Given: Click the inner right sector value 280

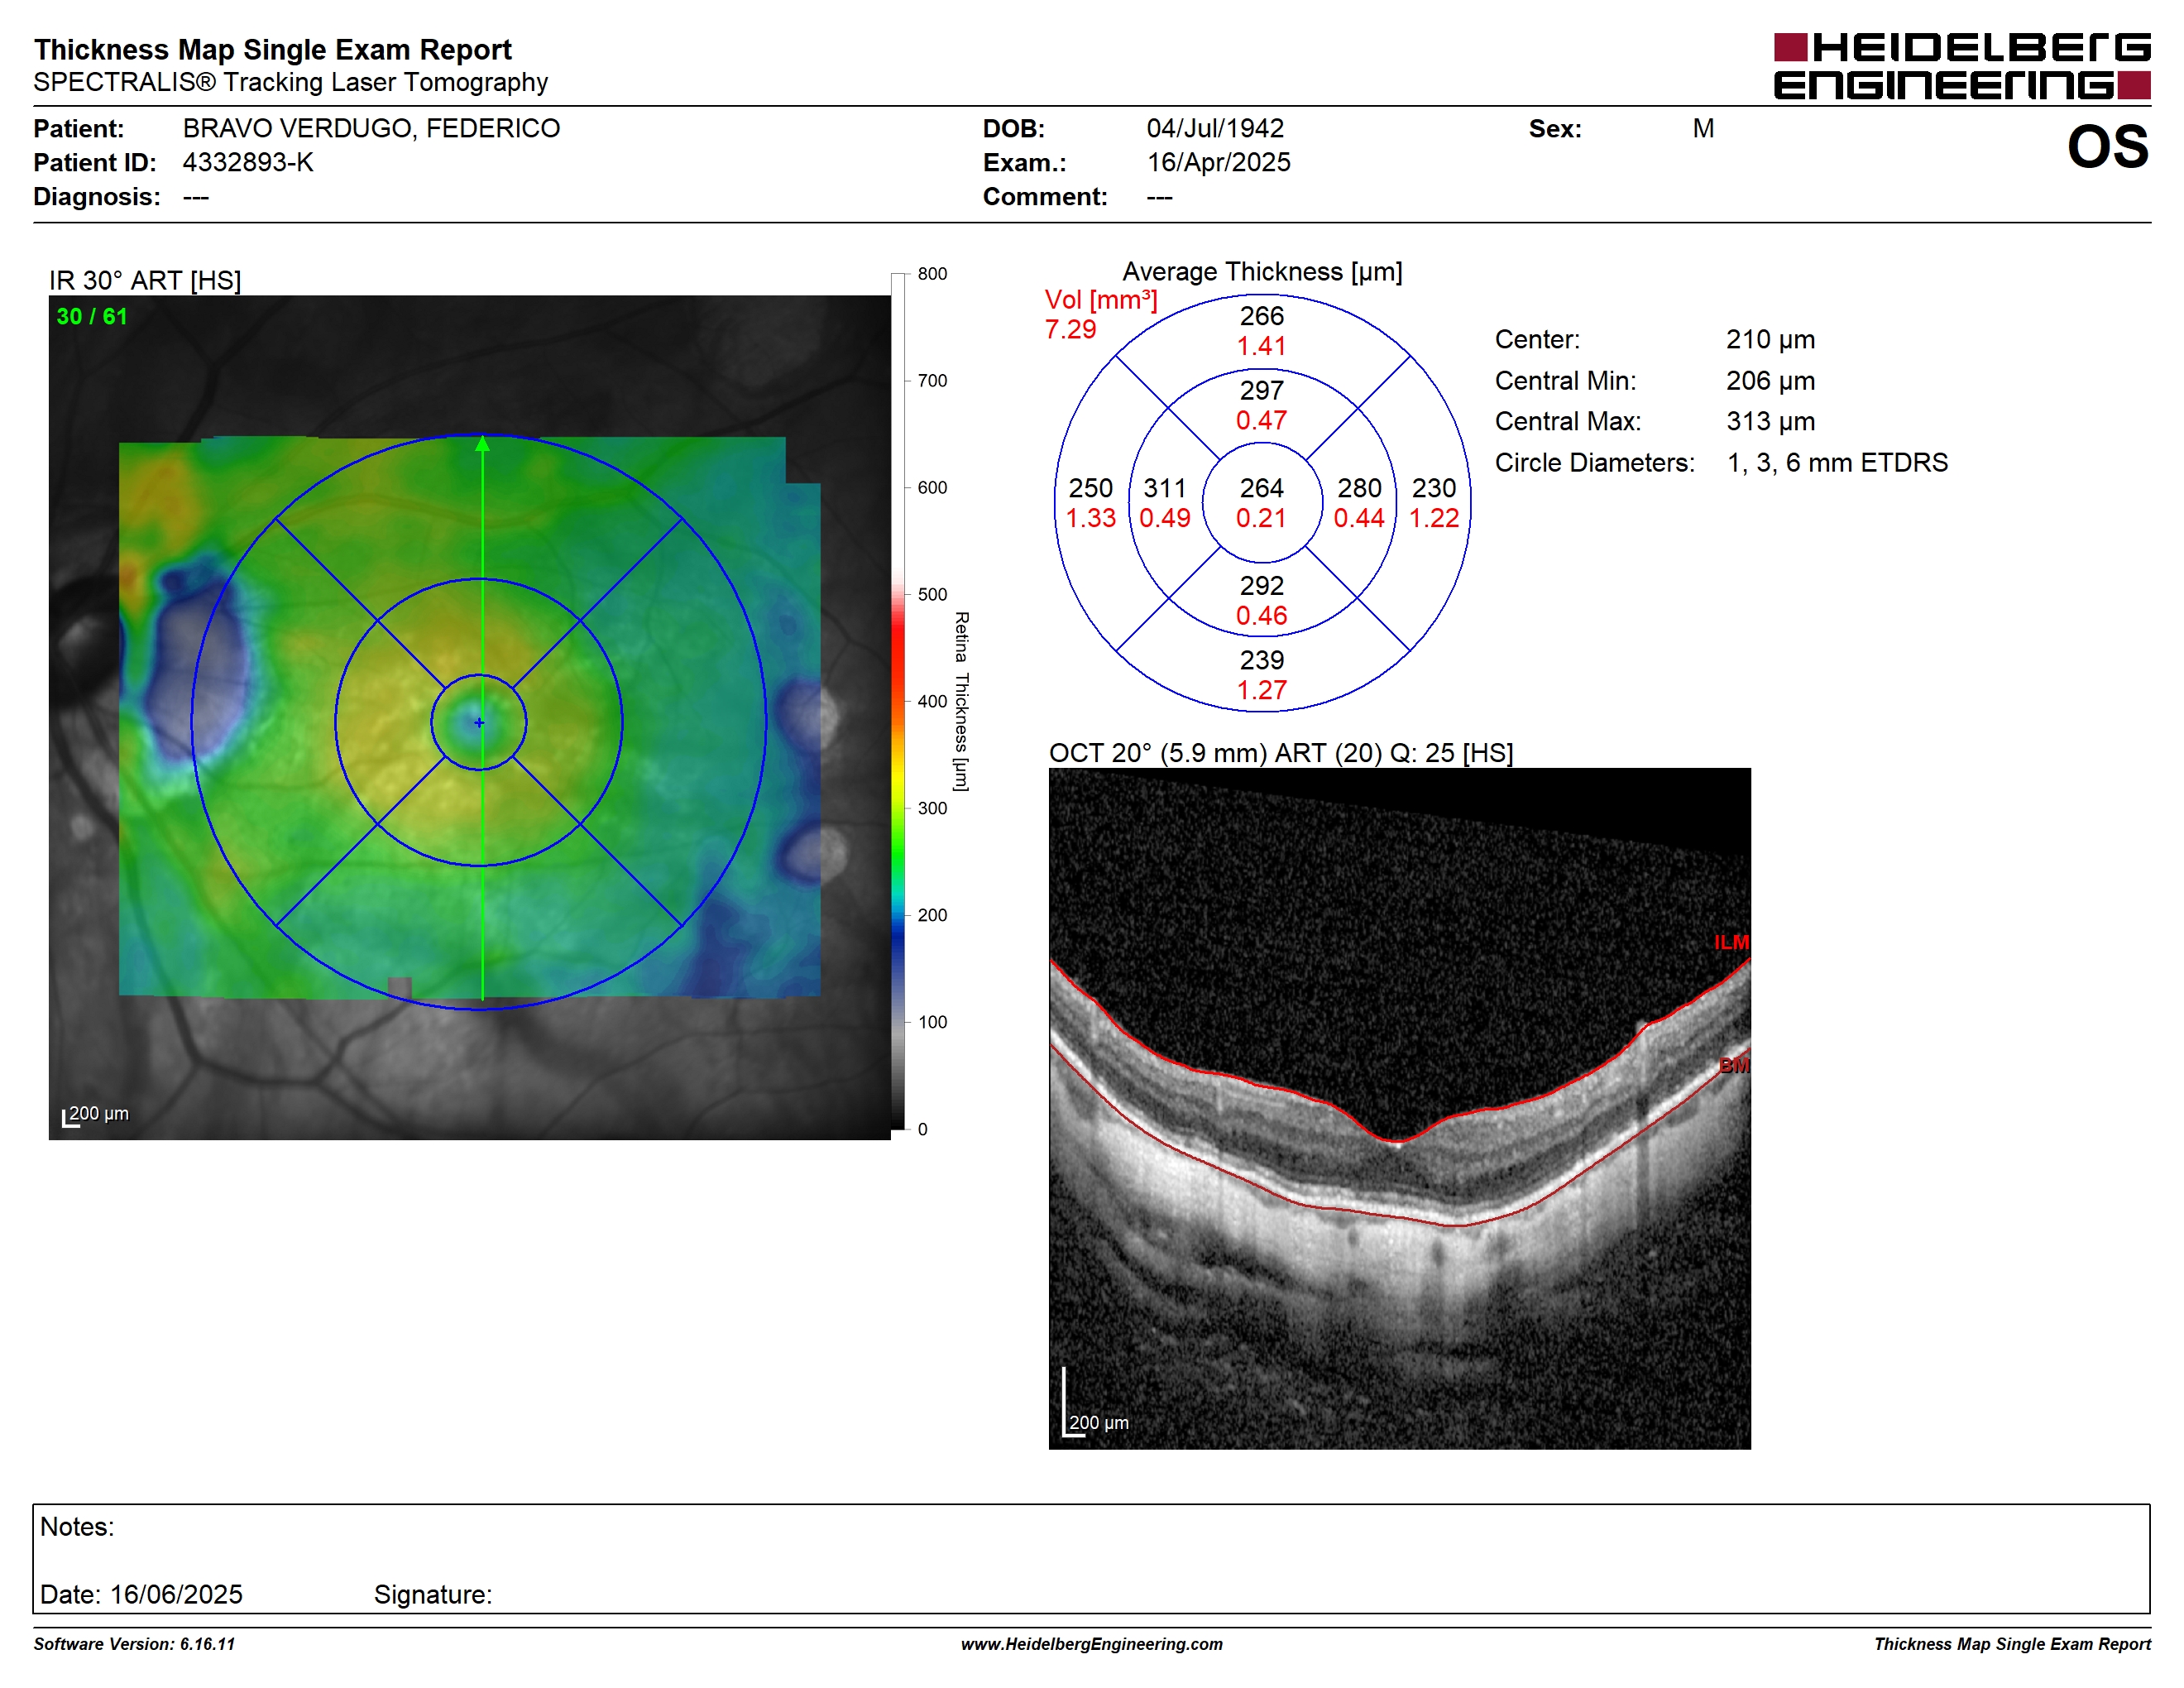Looking at the screenshot, I should click(x=1359, y=488).
